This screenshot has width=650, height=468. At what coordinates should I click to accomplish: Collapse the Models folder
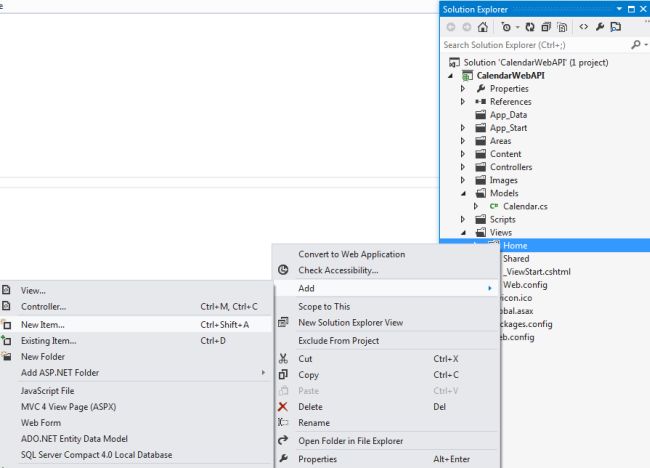(x=463, y=194)
